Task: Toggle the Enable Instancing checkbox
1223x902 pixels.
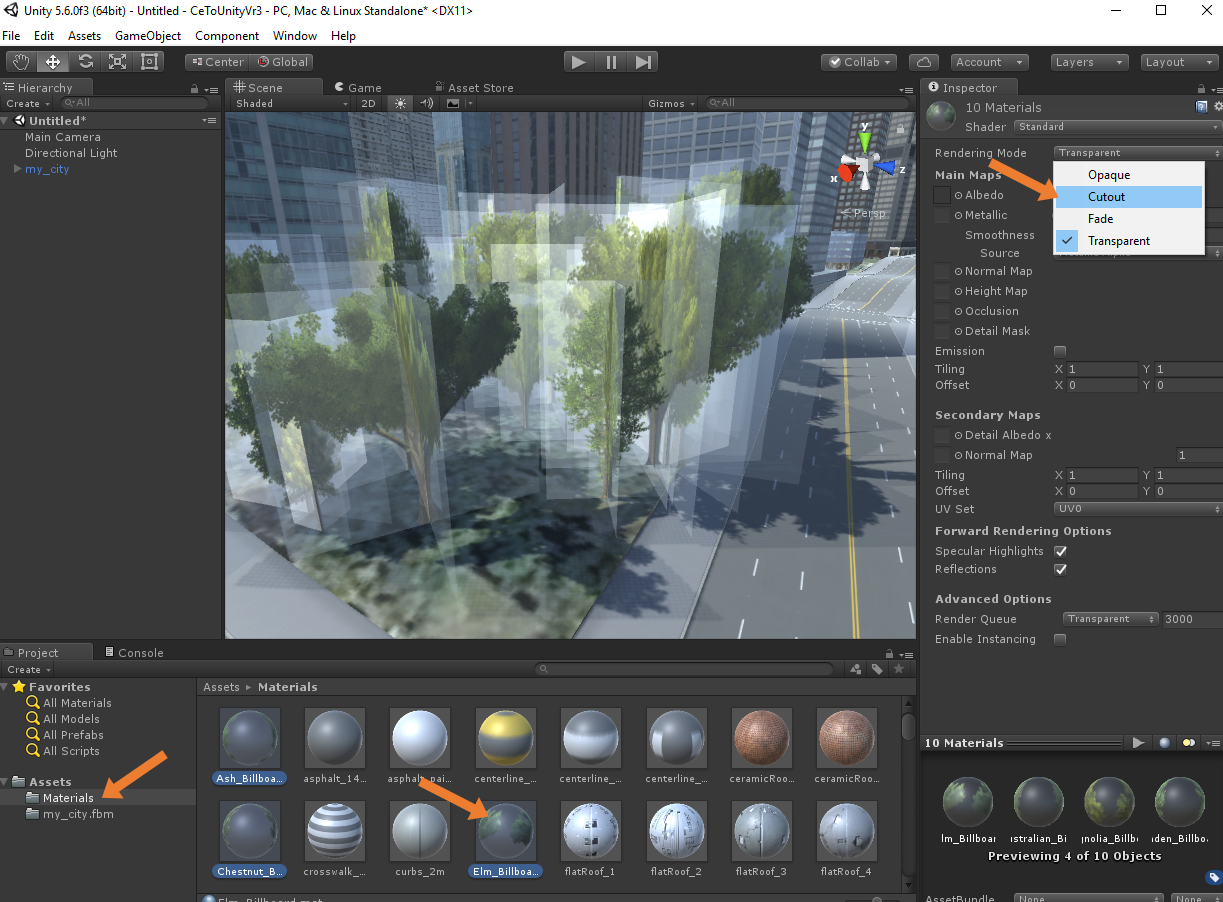Action: pyautogui.click(x=1060, y=639)
